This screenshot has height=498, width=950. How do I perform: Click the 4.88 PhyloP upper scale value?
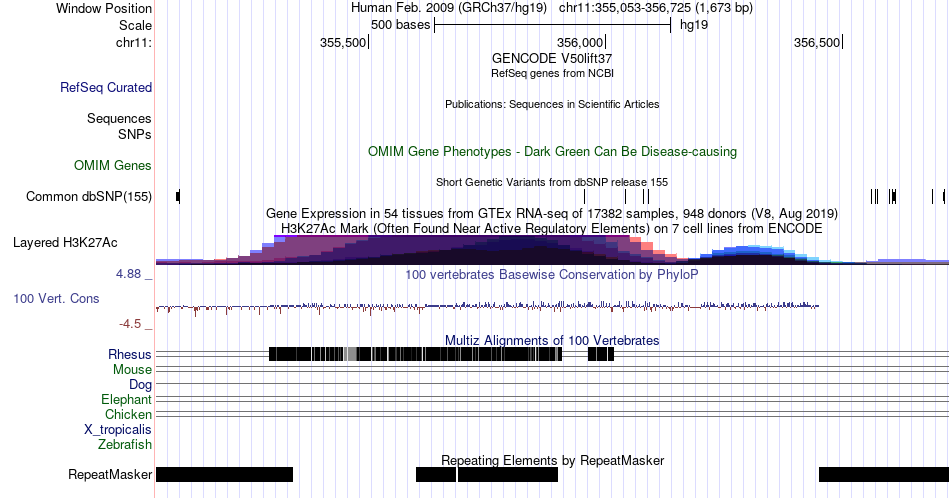click(128, 274)
